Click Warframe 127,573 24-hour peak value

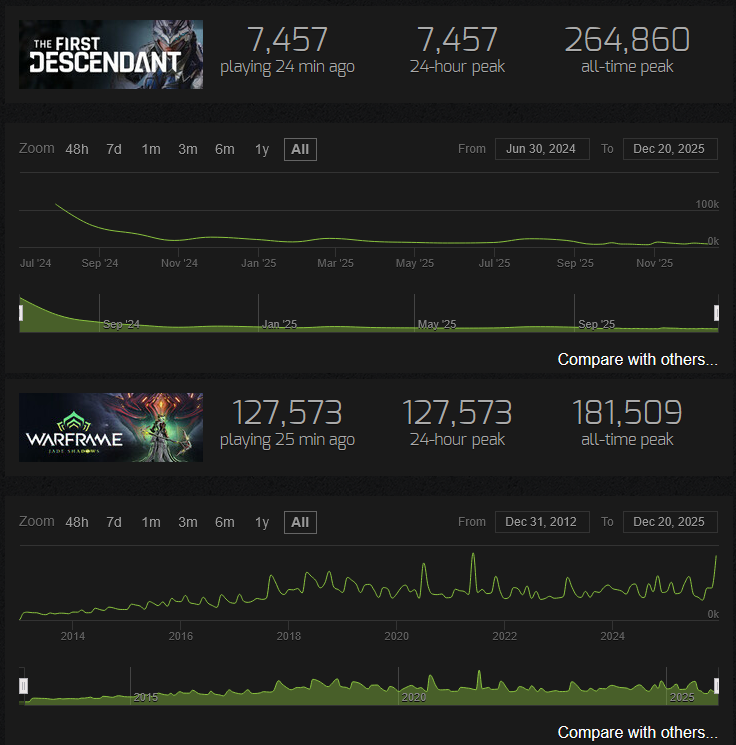click(457, 412)
